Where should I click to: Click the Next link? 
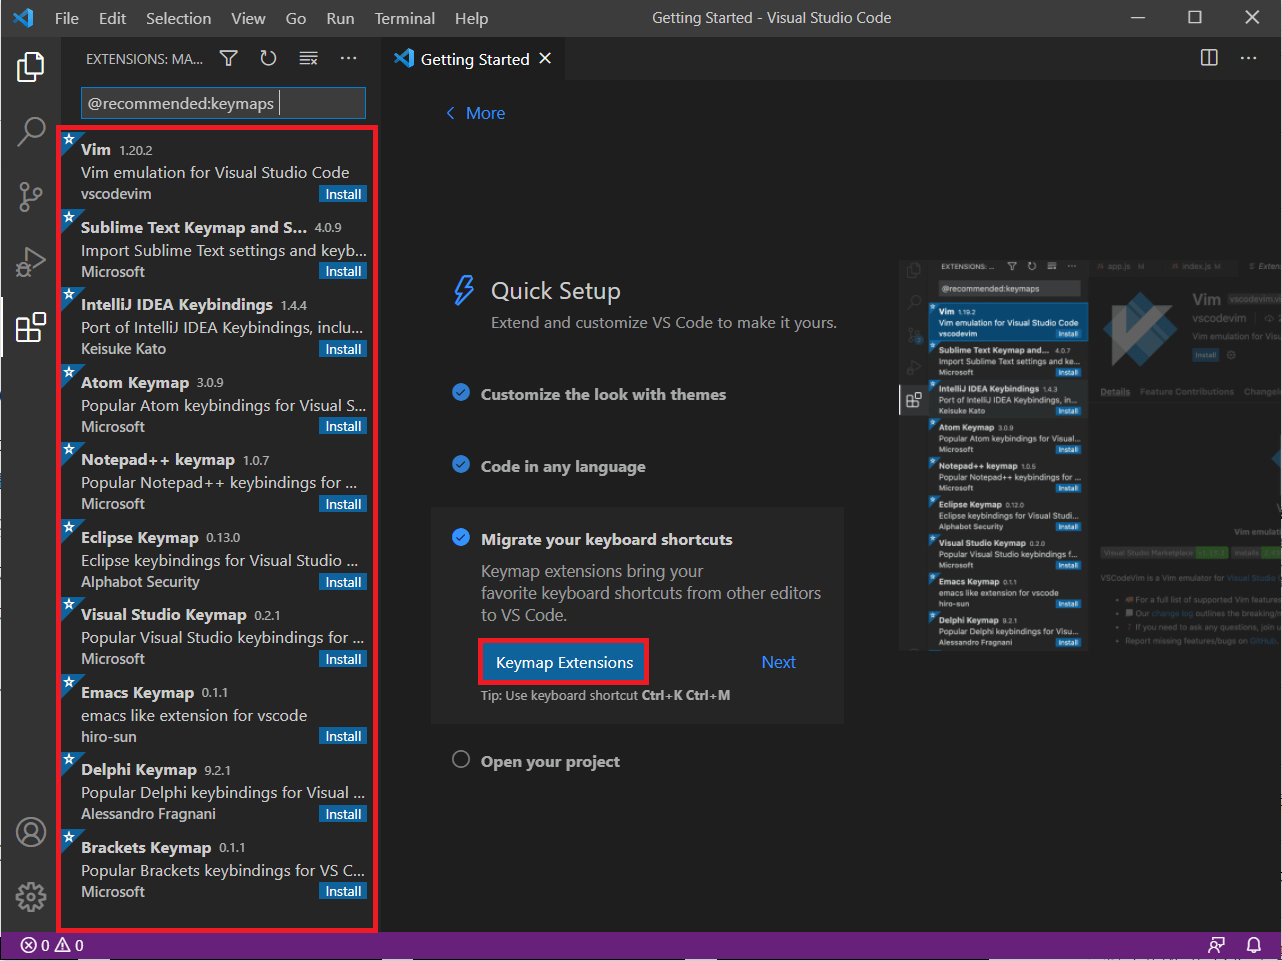(778, 662)
